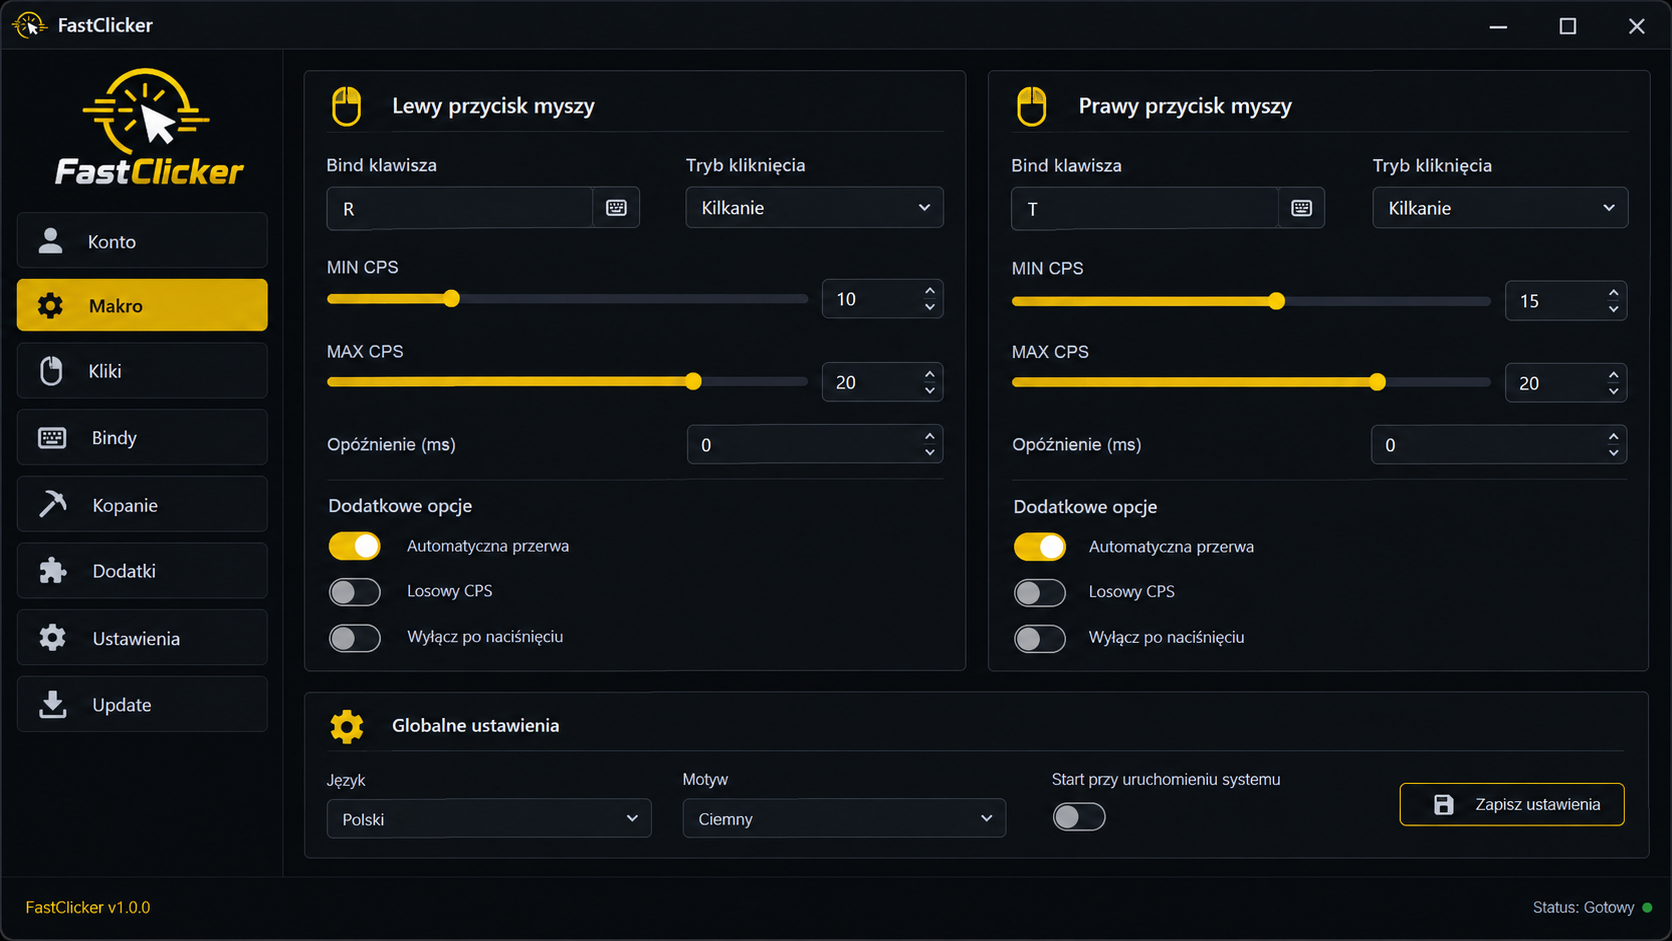Open the Makro section
Screen dimensions: 1672x941
click(142, 305)
